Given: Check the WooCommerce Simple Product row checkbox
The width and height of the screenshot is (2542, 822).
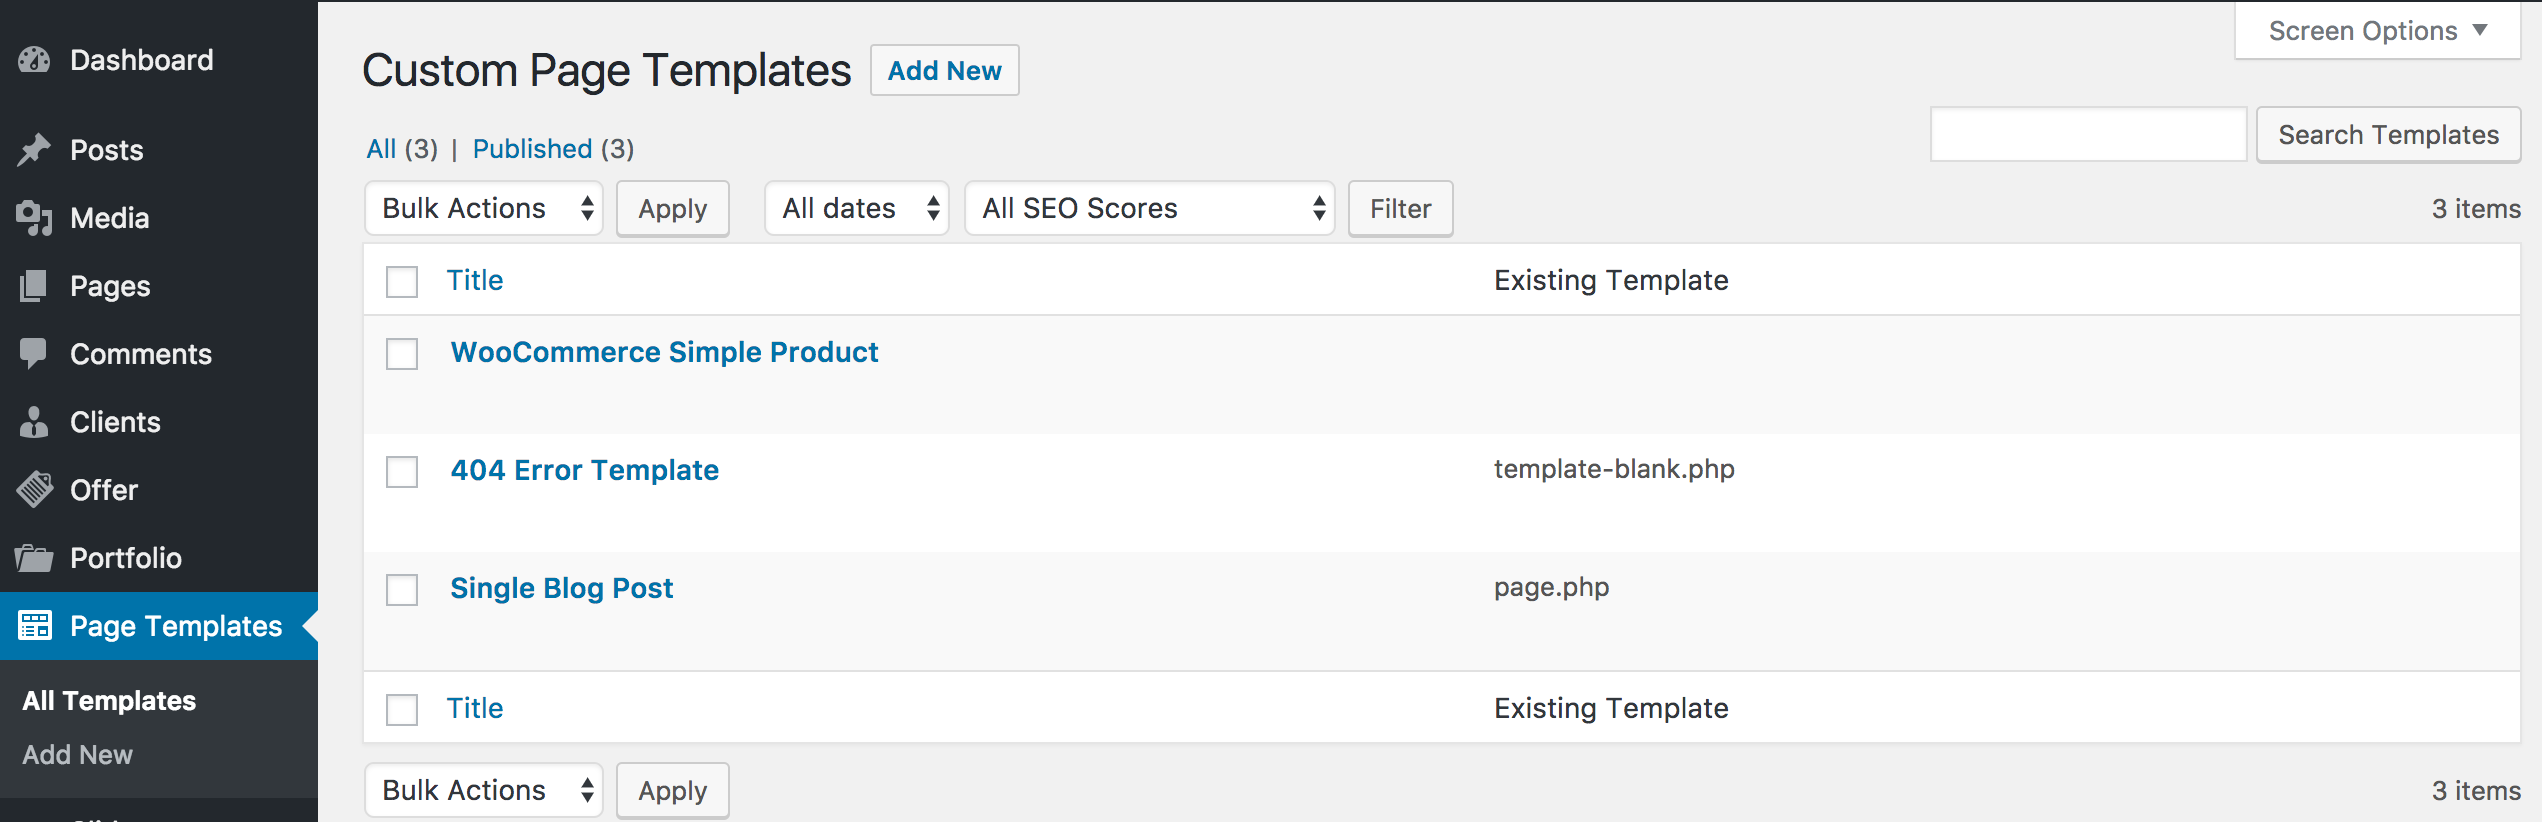Looking at the screenshot, I should pos(402,354).
